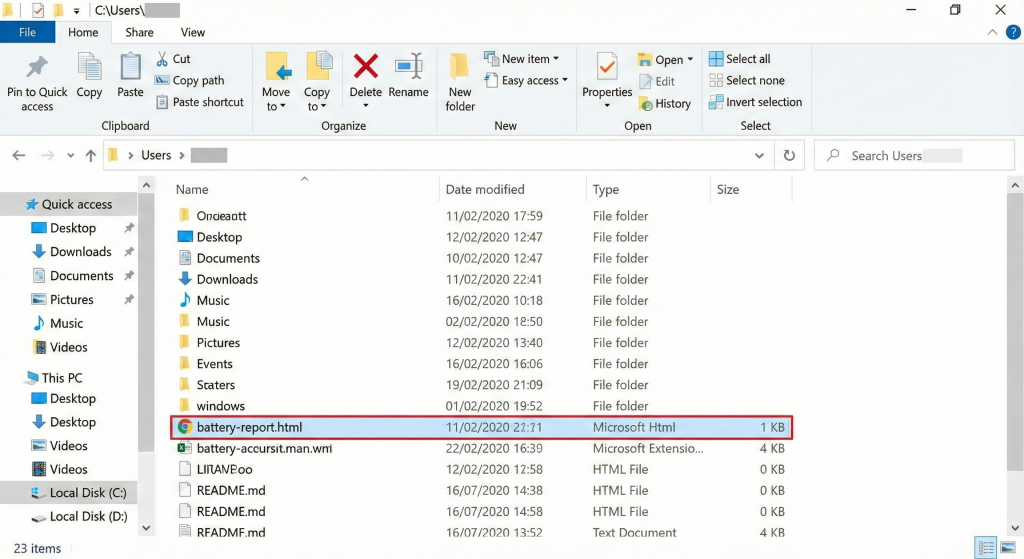Switch to details view layout

coord(986,548)
